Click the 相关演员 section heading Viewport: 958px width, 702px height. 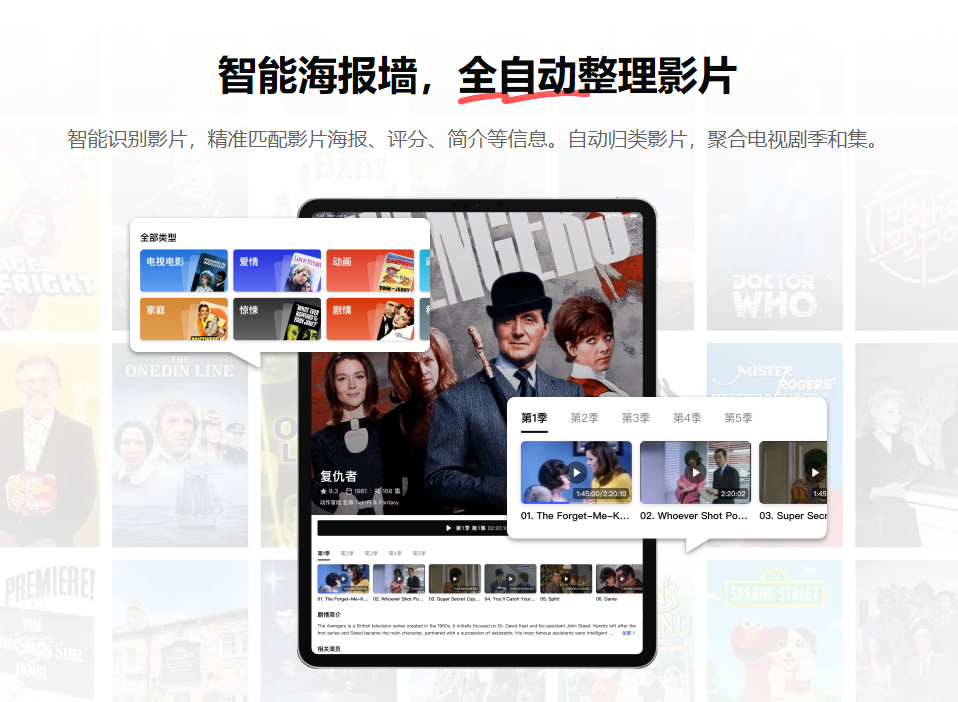click(329, 649)
